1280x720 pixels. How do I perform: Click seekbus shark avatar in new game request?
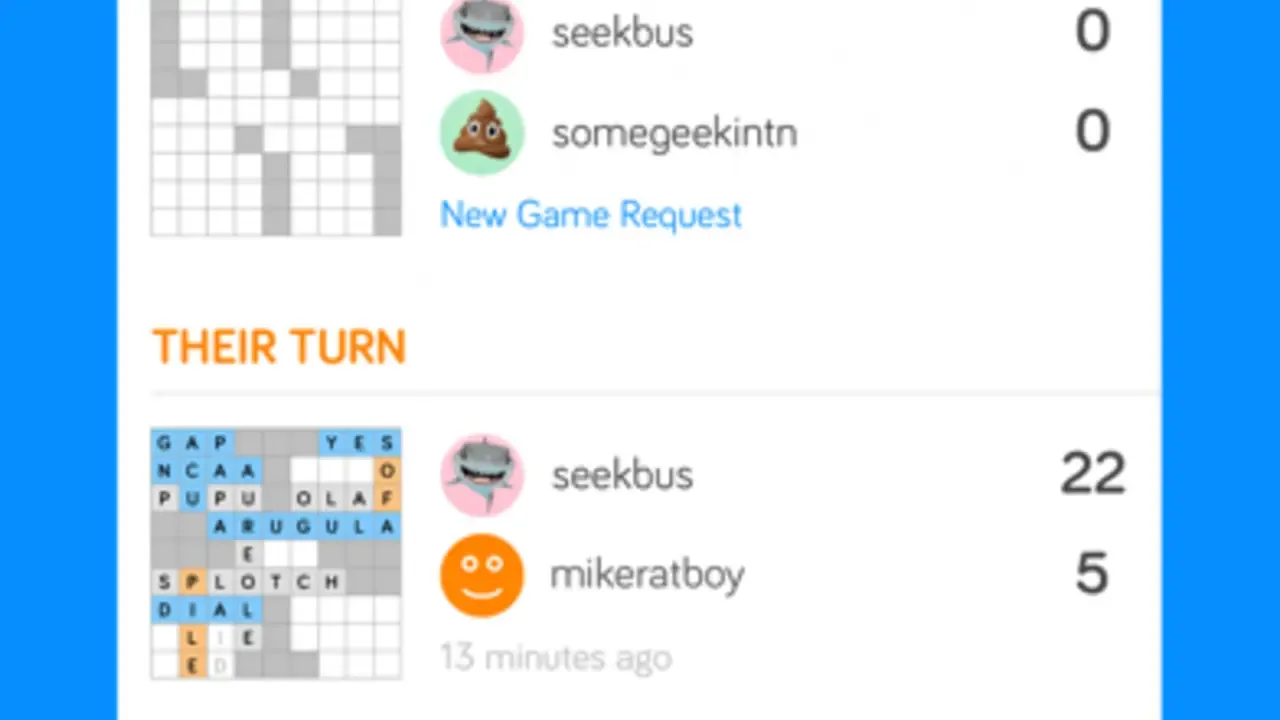tap(482, 33)
